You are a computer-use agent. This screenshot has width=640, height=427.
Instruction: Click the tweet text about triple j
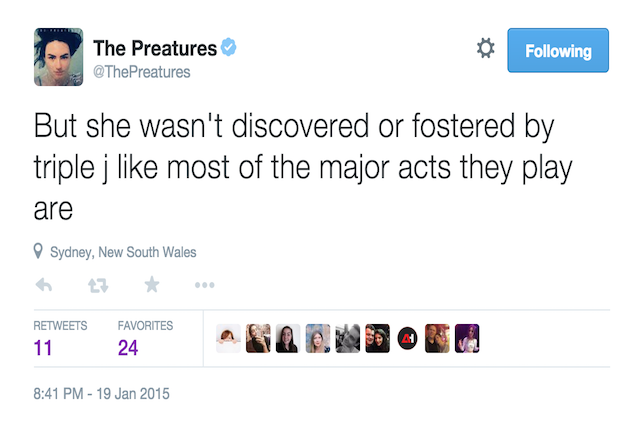coord(300,168)
